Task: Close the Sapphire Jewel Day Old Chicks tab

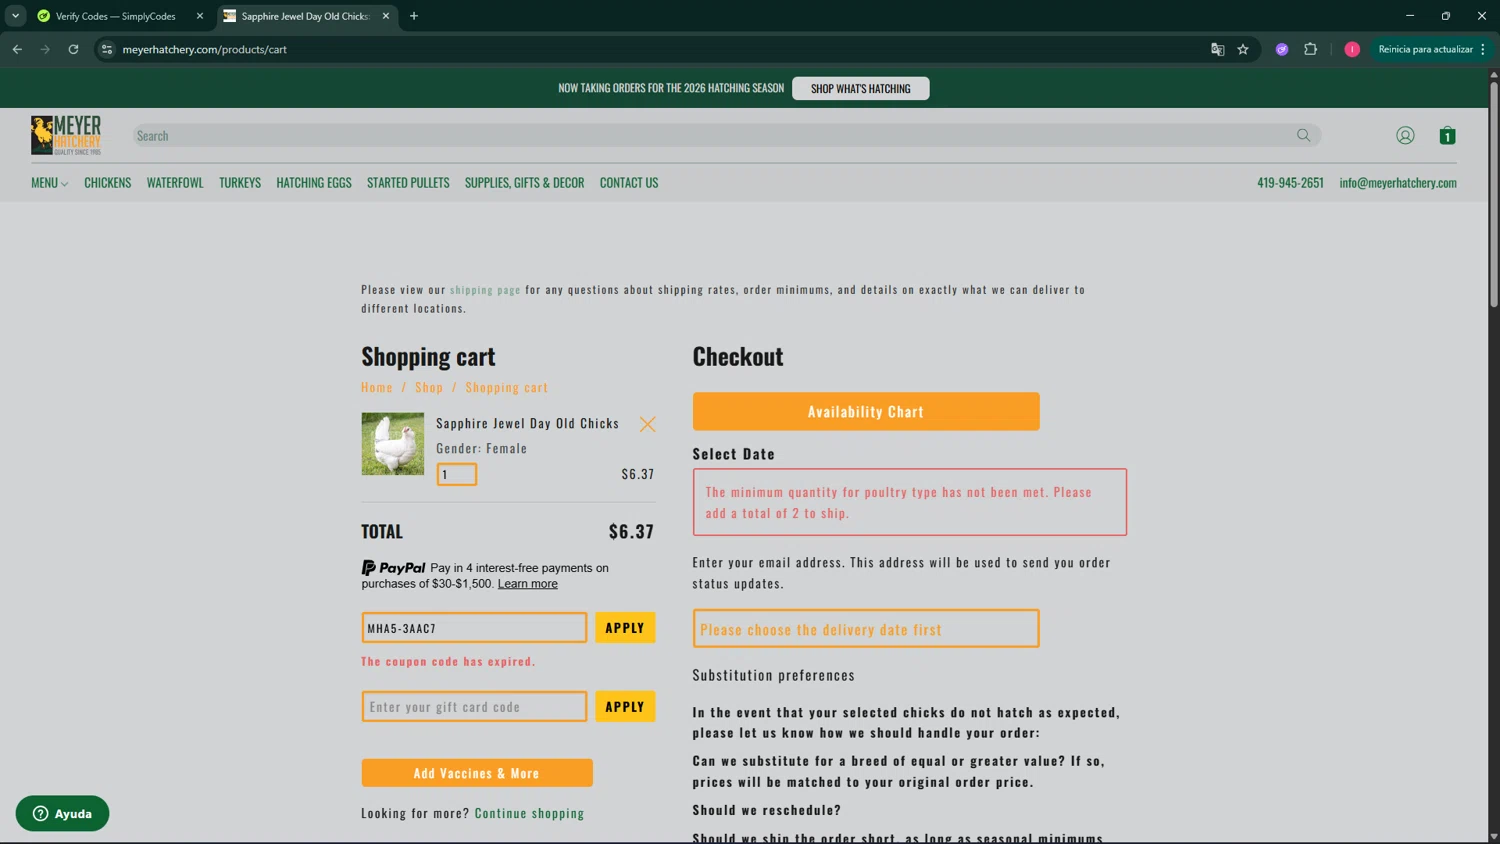Action: [x=385, y=16]
